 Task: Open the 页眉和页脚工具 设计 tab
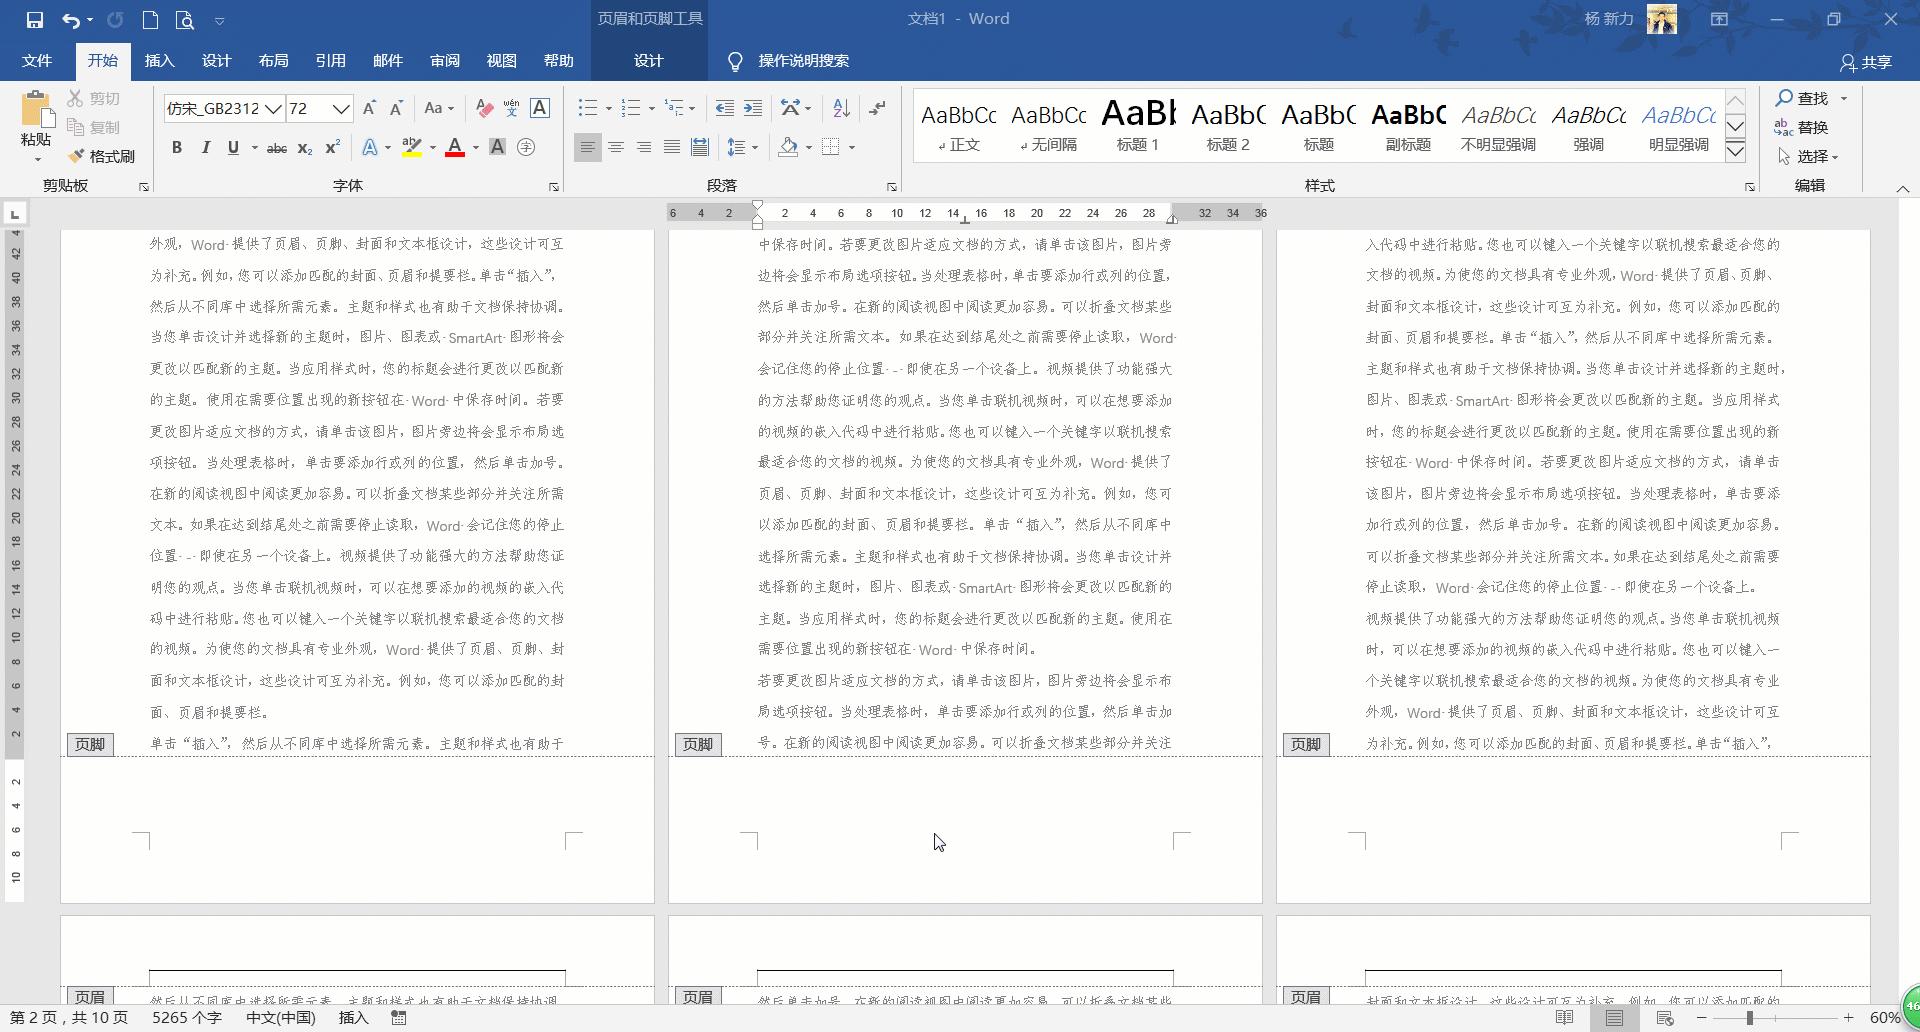pyautogui.click(x=648, y=60)
